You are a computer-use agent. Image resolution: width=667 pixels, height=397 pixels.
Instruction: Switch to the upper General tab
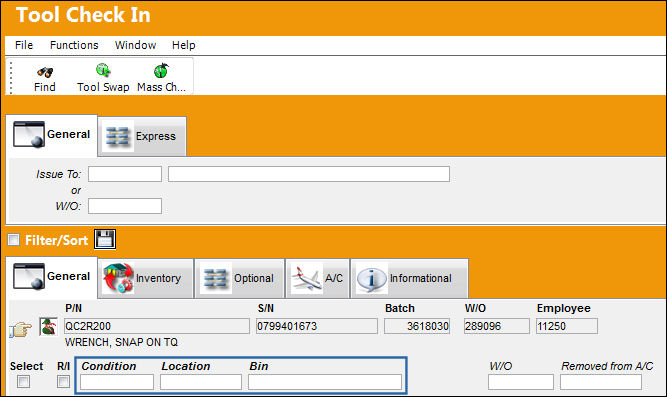tap(51, 135)
